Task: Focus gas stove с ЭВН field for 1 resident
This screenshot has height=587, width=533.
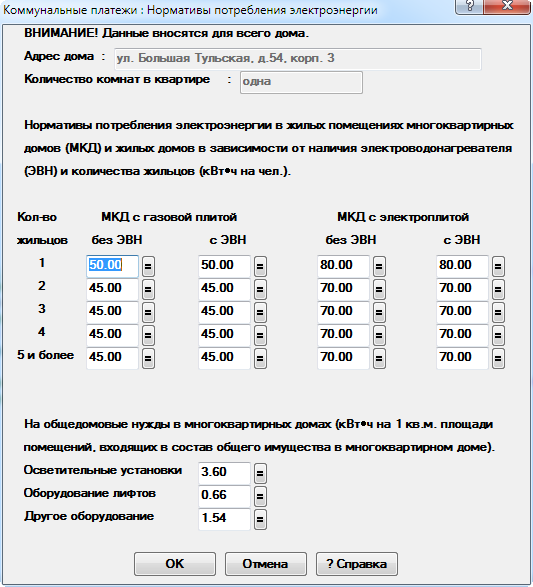Action: click(x=224, y=266)
